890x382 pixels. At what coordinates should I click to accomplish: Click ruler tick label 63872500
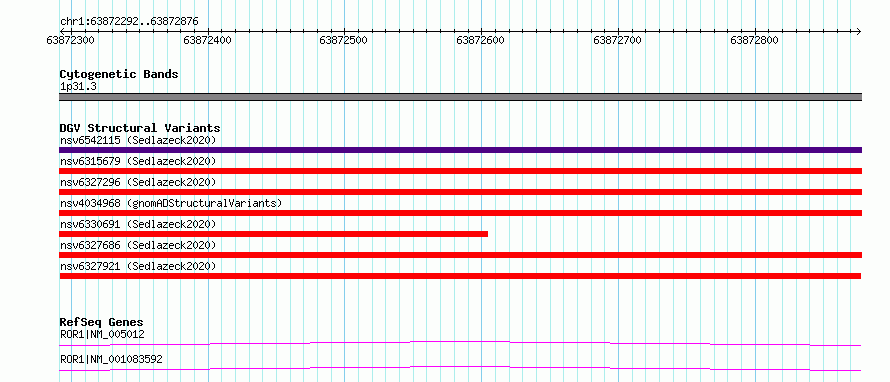(x=343, y=41)
